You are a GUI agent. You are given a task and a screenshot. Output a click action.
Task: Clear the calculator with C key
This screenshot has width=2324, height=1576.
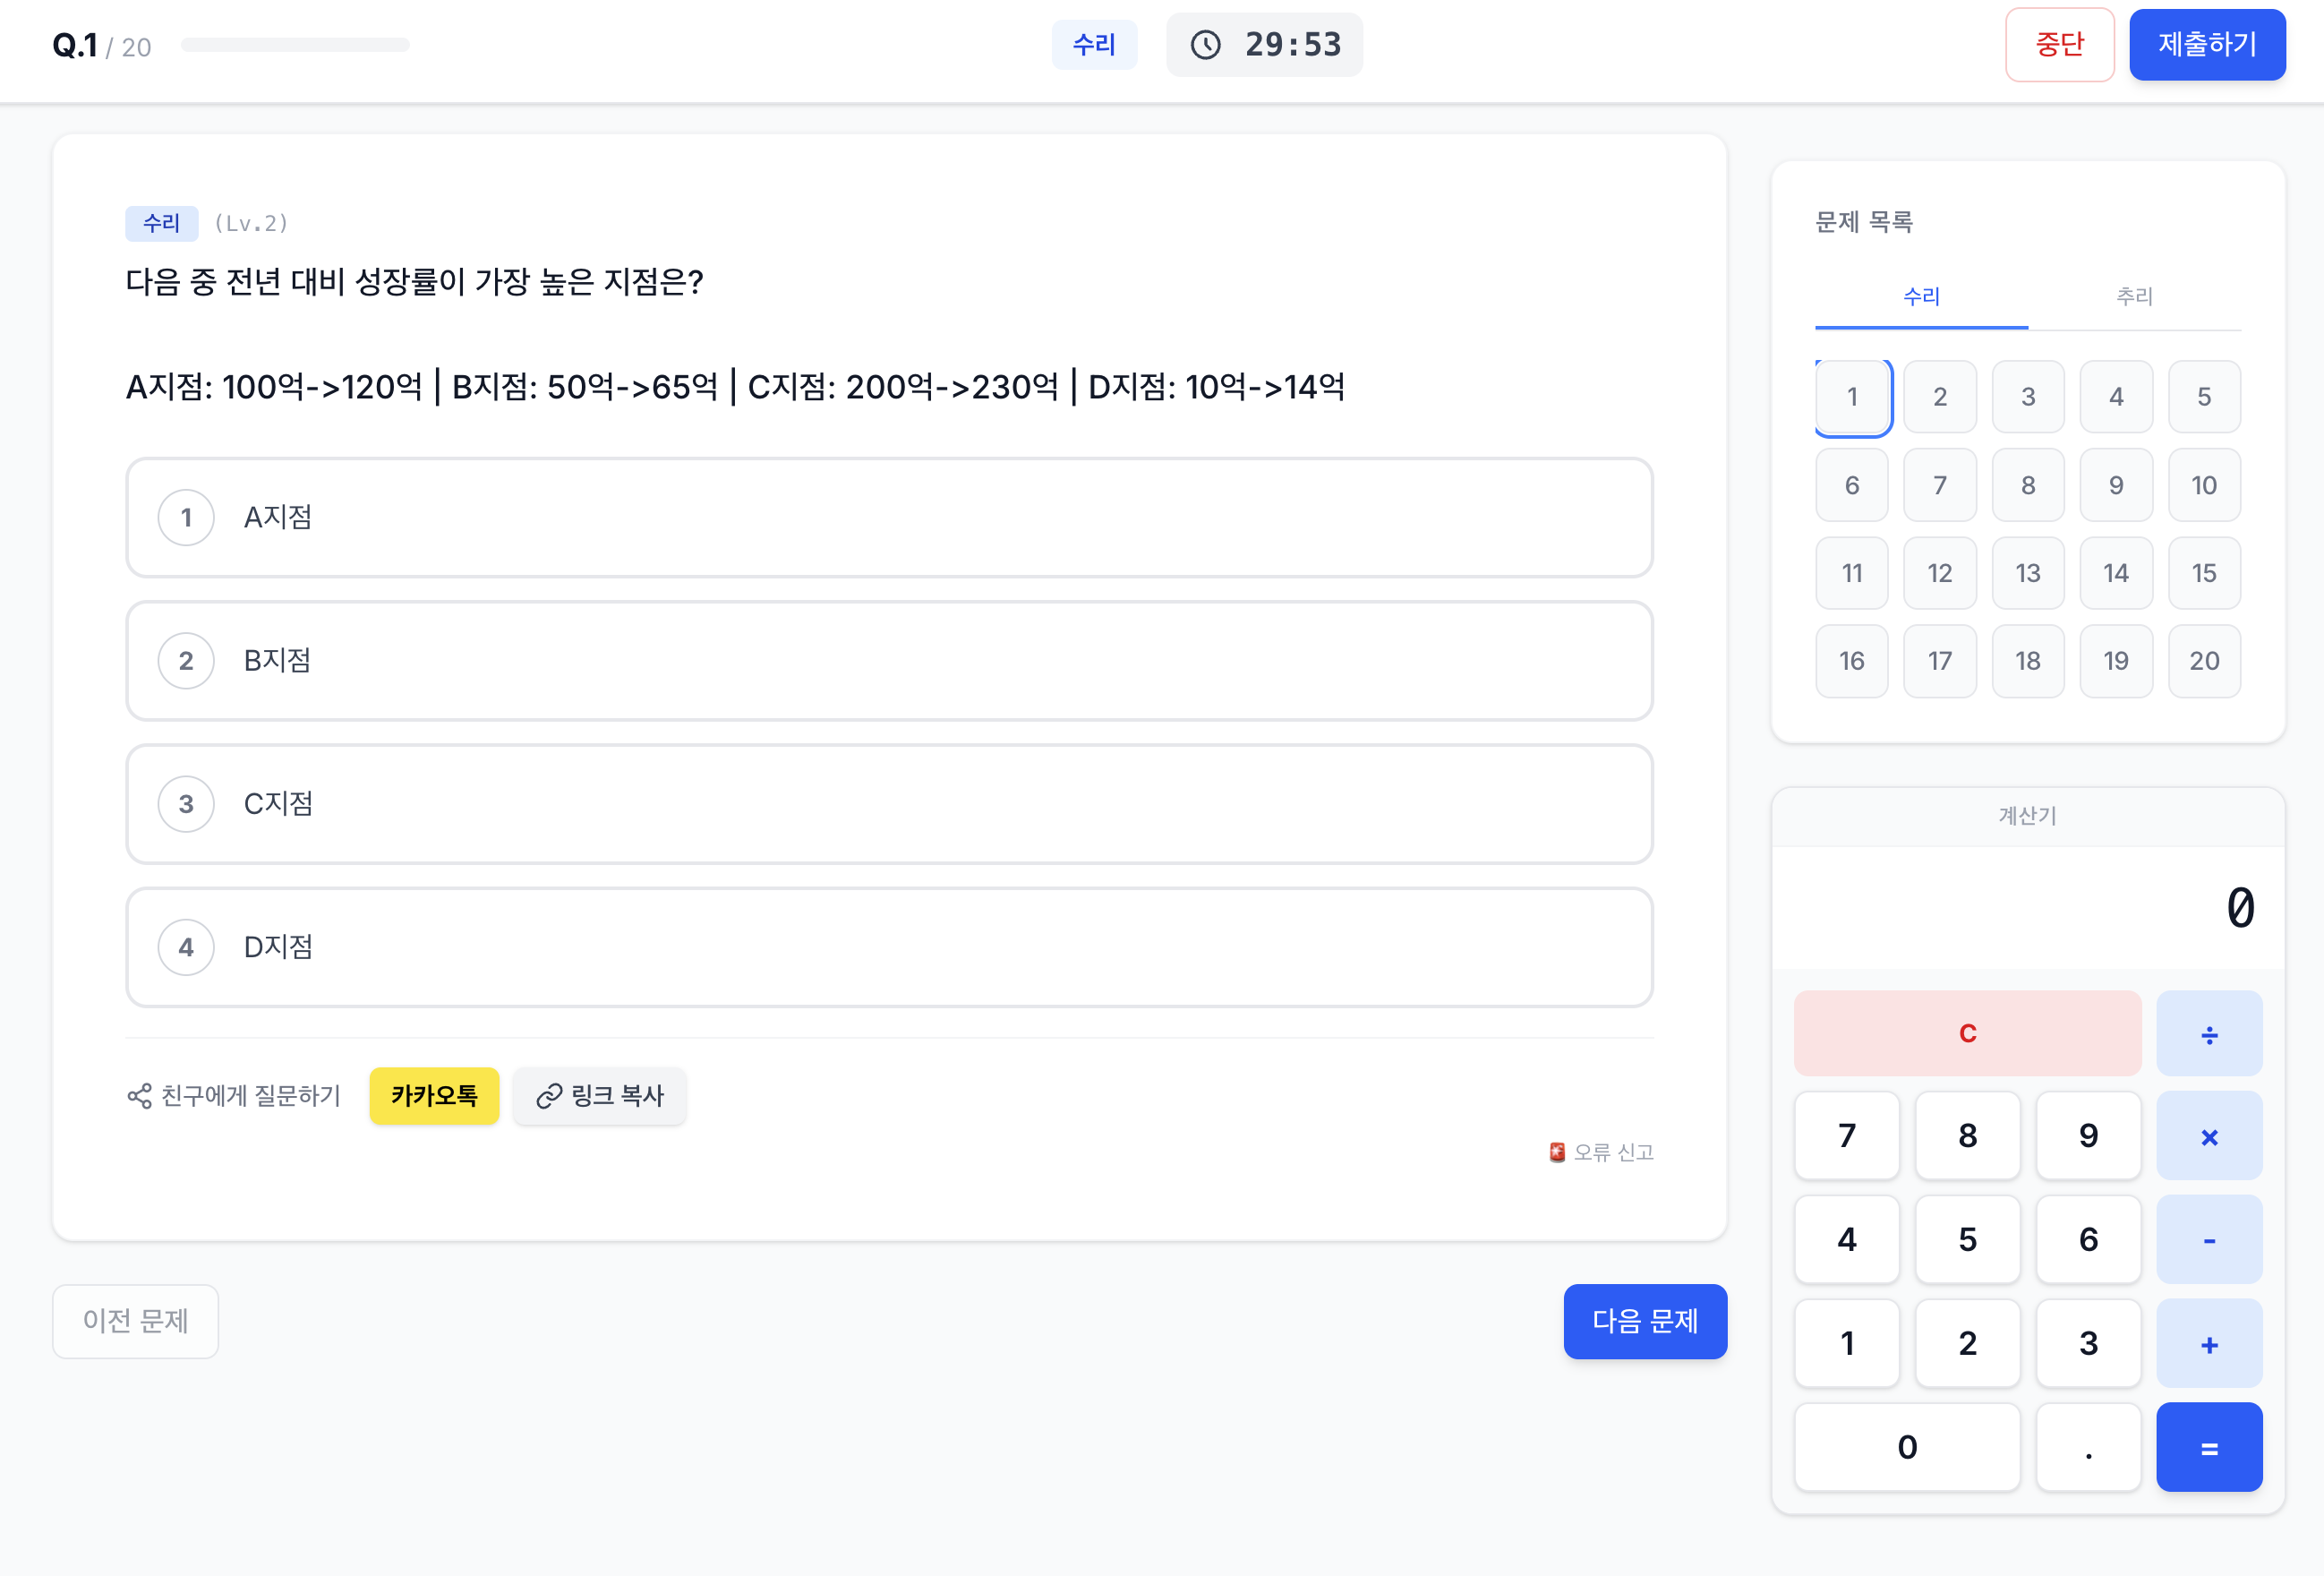[1966, 1033]
